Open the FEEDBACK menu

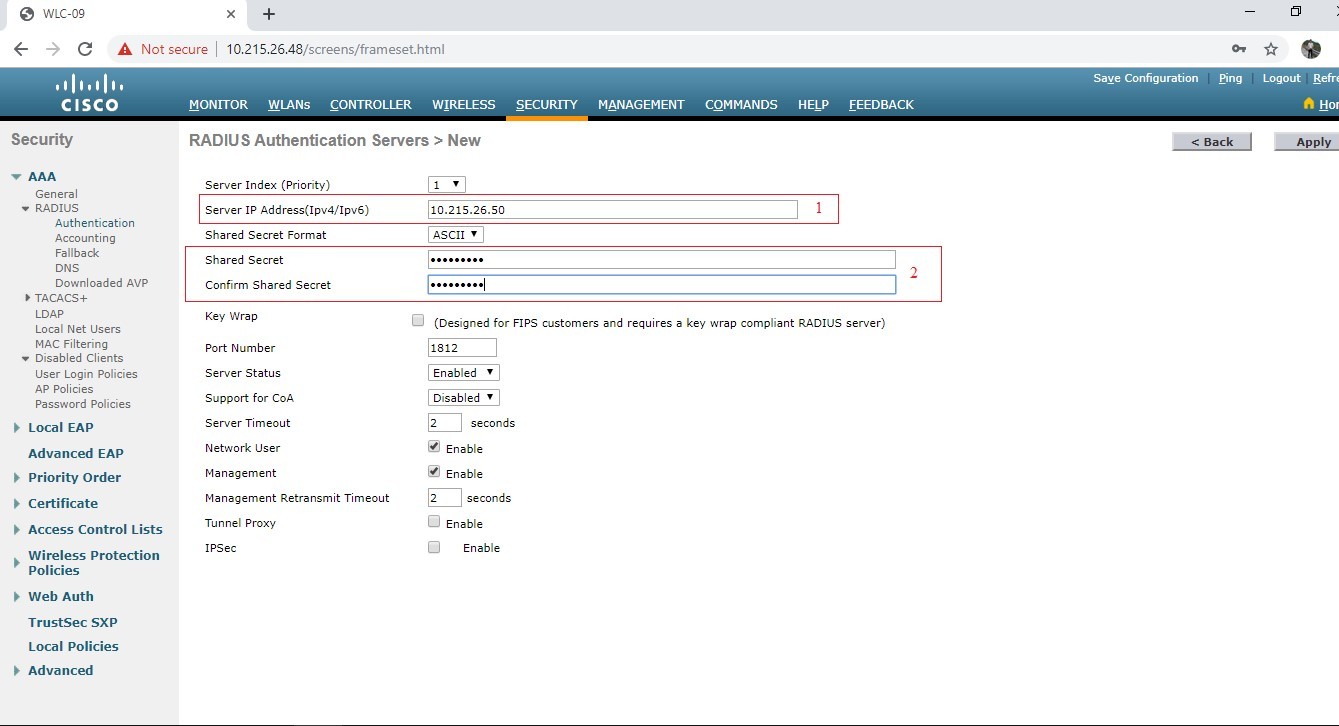point(881,104)
